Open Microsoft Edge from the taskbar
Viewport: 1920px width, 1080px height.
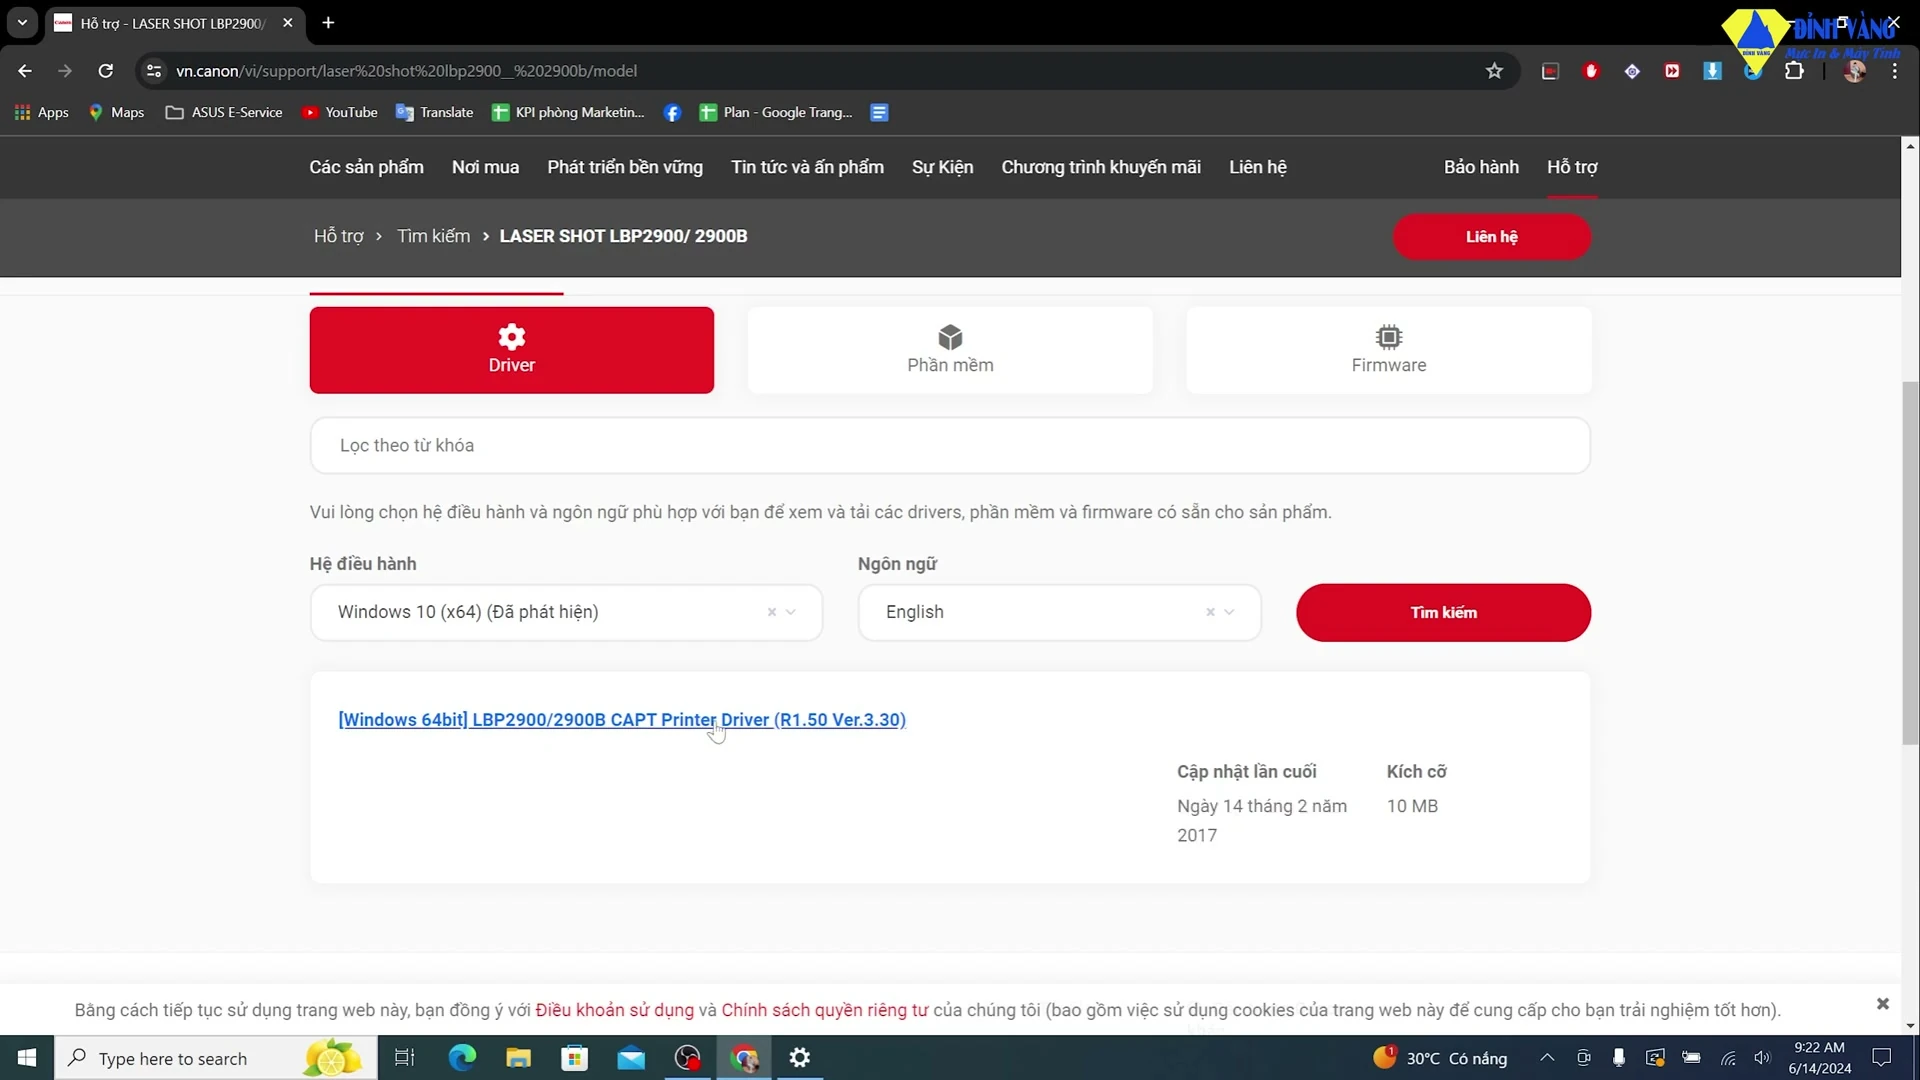[x=462, y=1058]
